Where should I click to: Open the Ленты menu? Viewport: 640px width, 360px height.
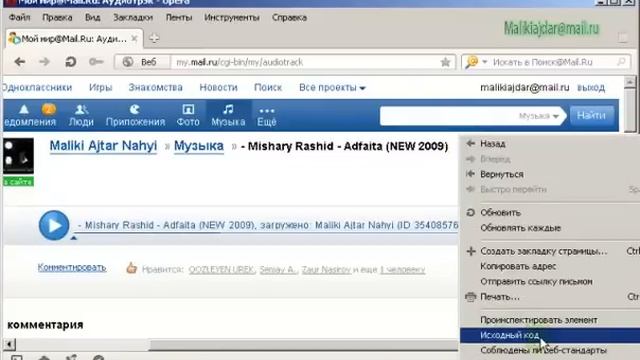179,18
